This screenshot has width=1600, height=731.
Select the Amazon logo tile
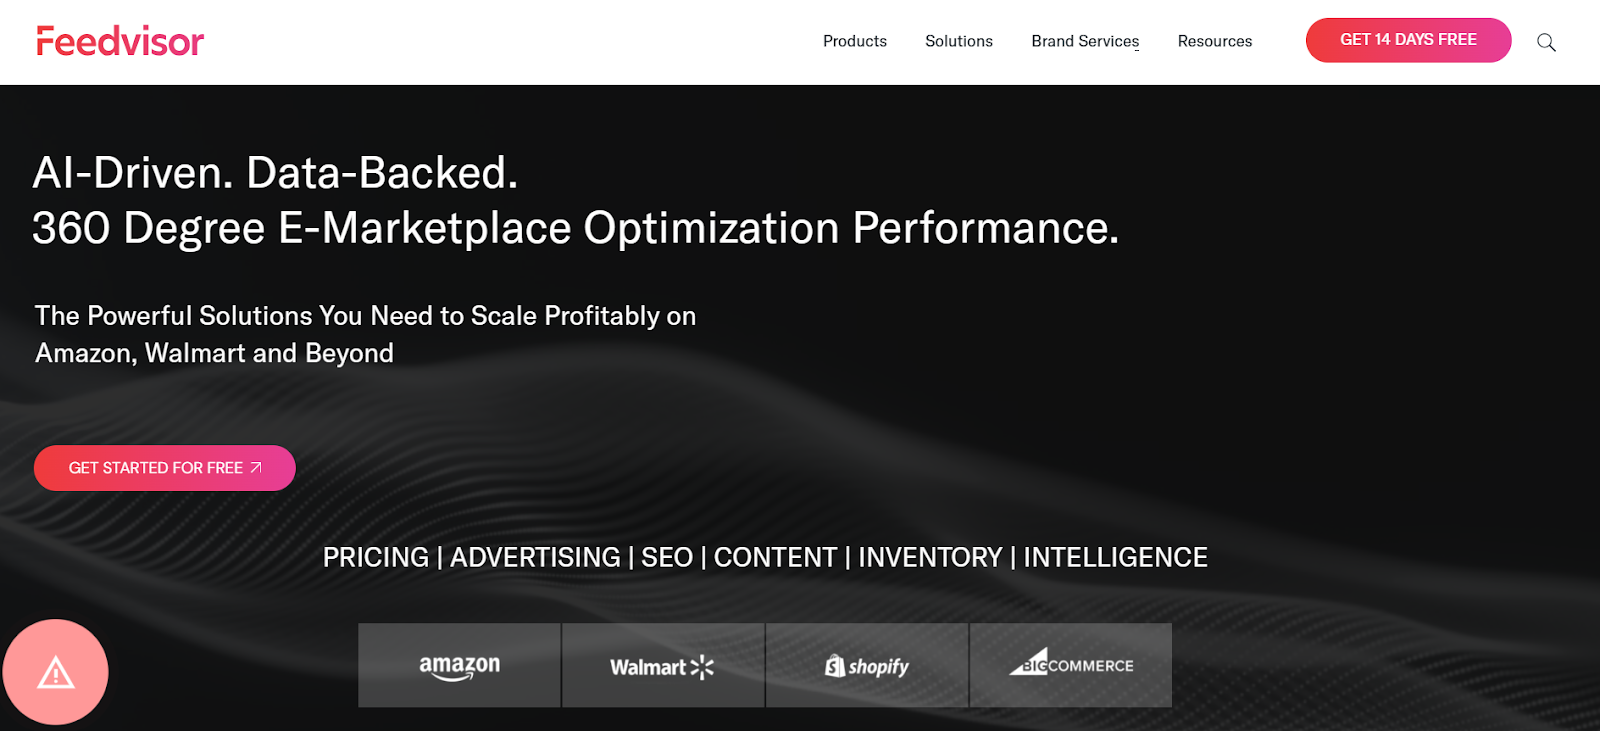(x=459, y=666)
